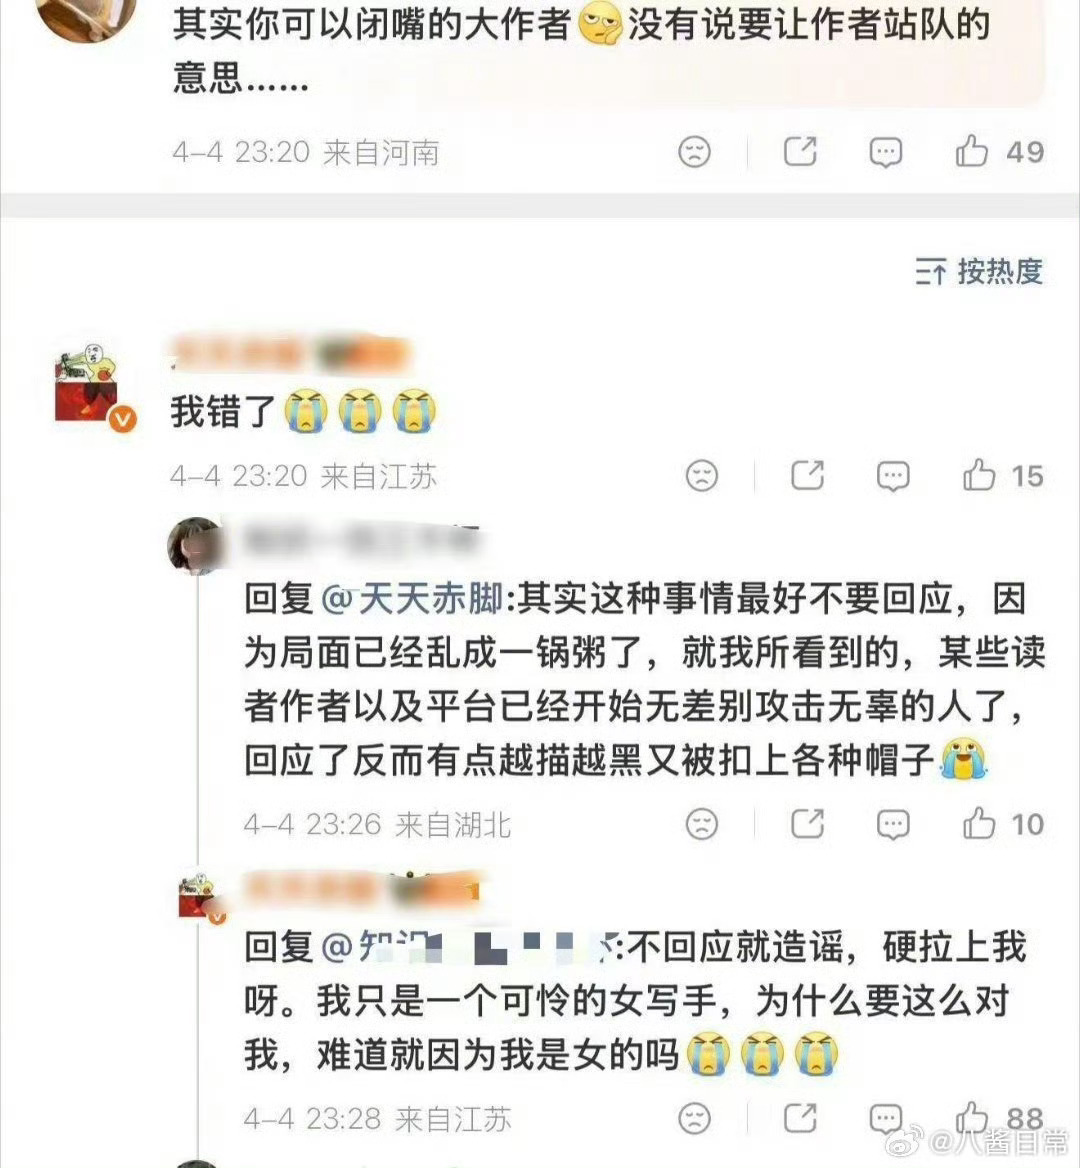The width and height of the screenshot is (1080, 1168).
Task: Tap sad-face icon on the Hubei reply
Action: tap(702, 825)
